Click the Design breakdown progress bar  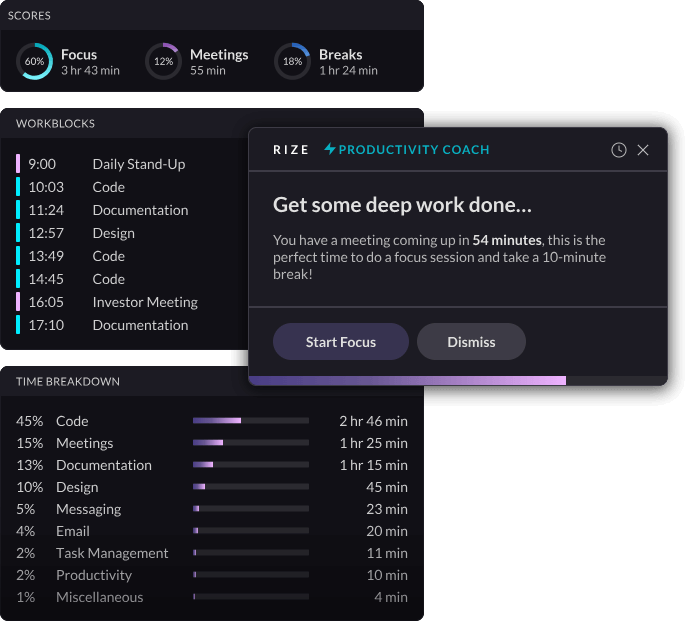pos(251,487)
